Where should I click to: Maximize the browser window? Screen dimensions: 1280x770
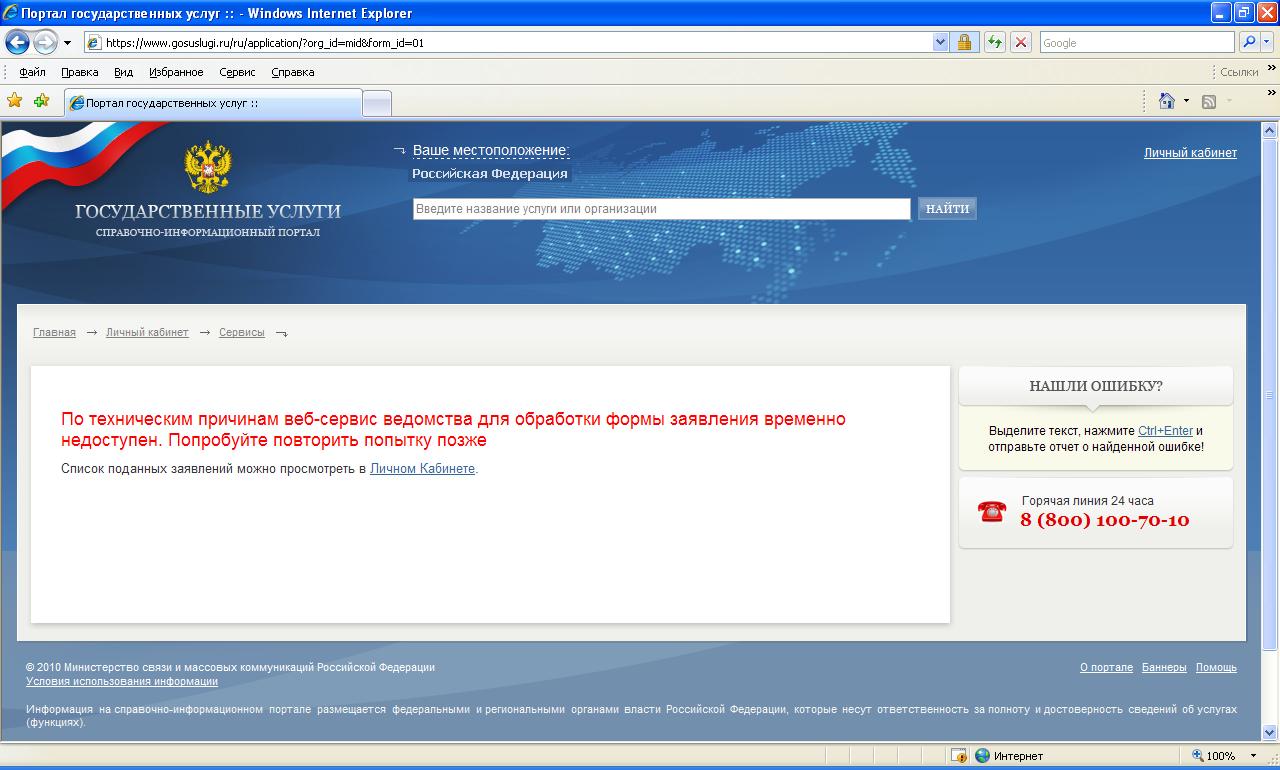click(1244, 13)
